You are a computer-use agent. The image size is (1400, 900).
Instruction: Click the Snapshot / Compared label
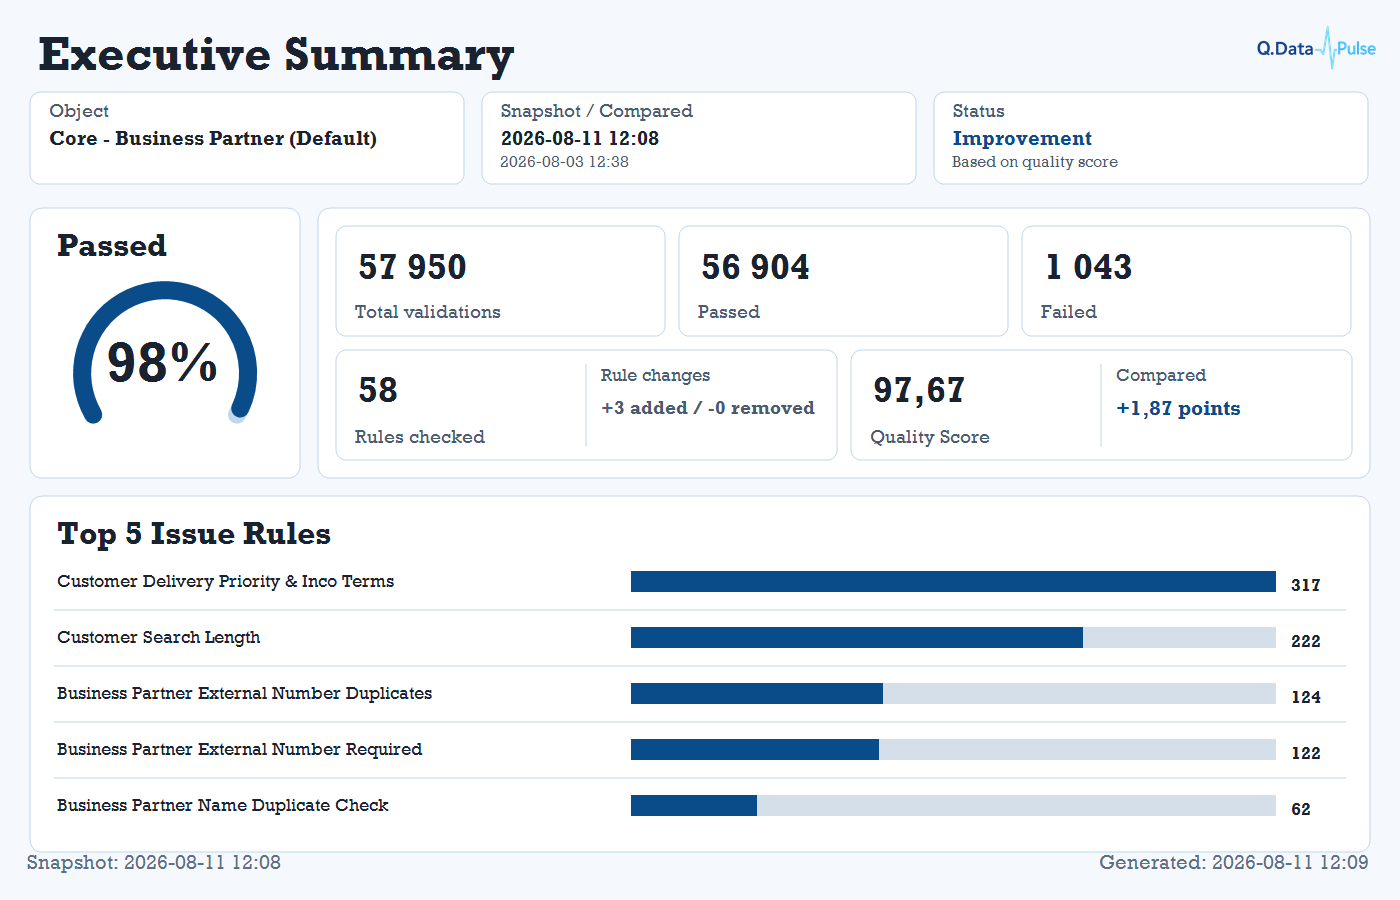(x=596, y=111)
